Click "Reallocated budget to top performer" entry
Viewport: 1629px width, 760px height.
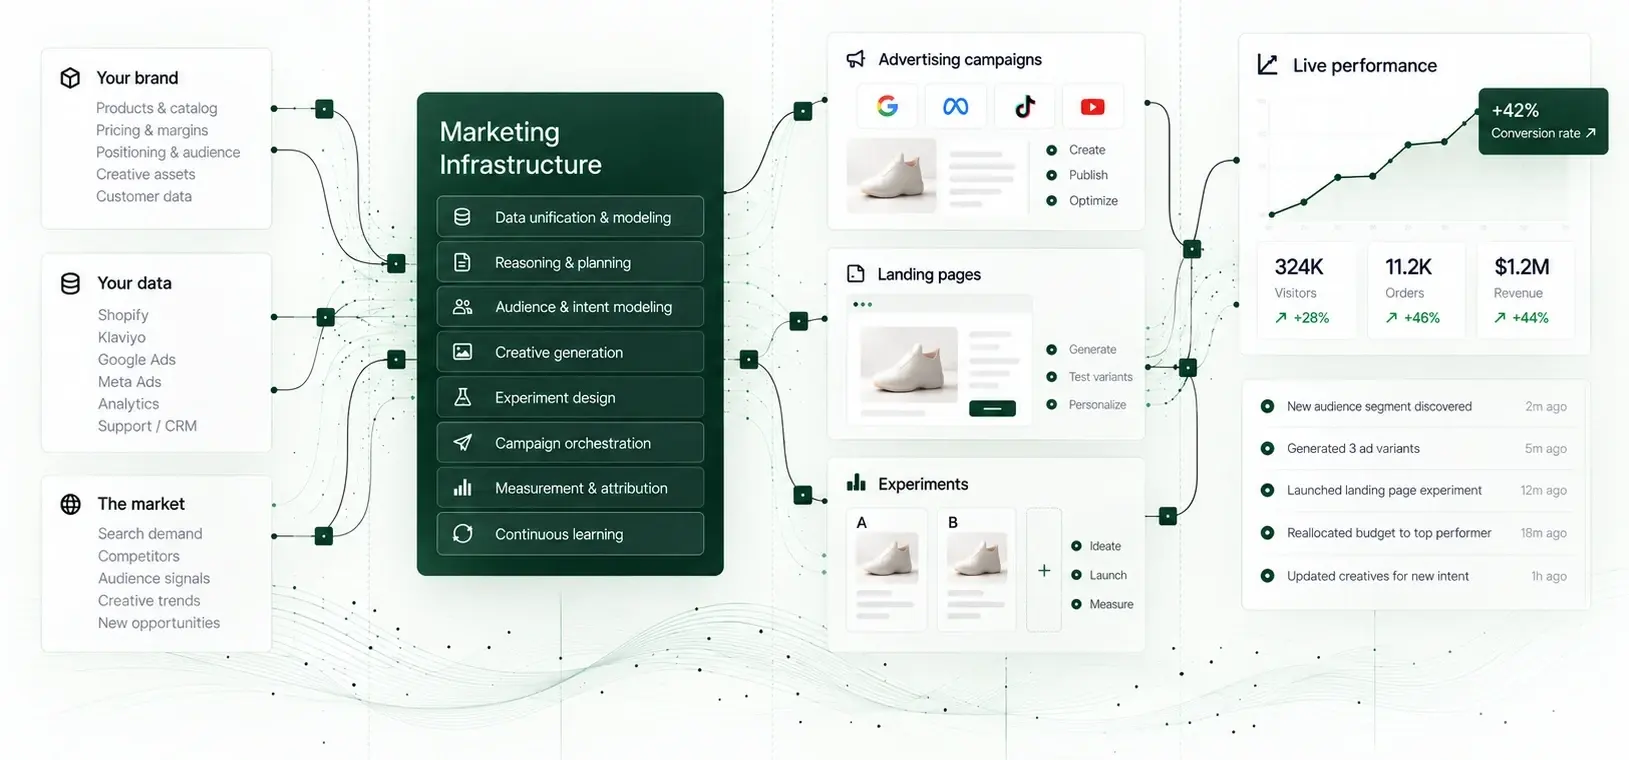point(1389,533)
